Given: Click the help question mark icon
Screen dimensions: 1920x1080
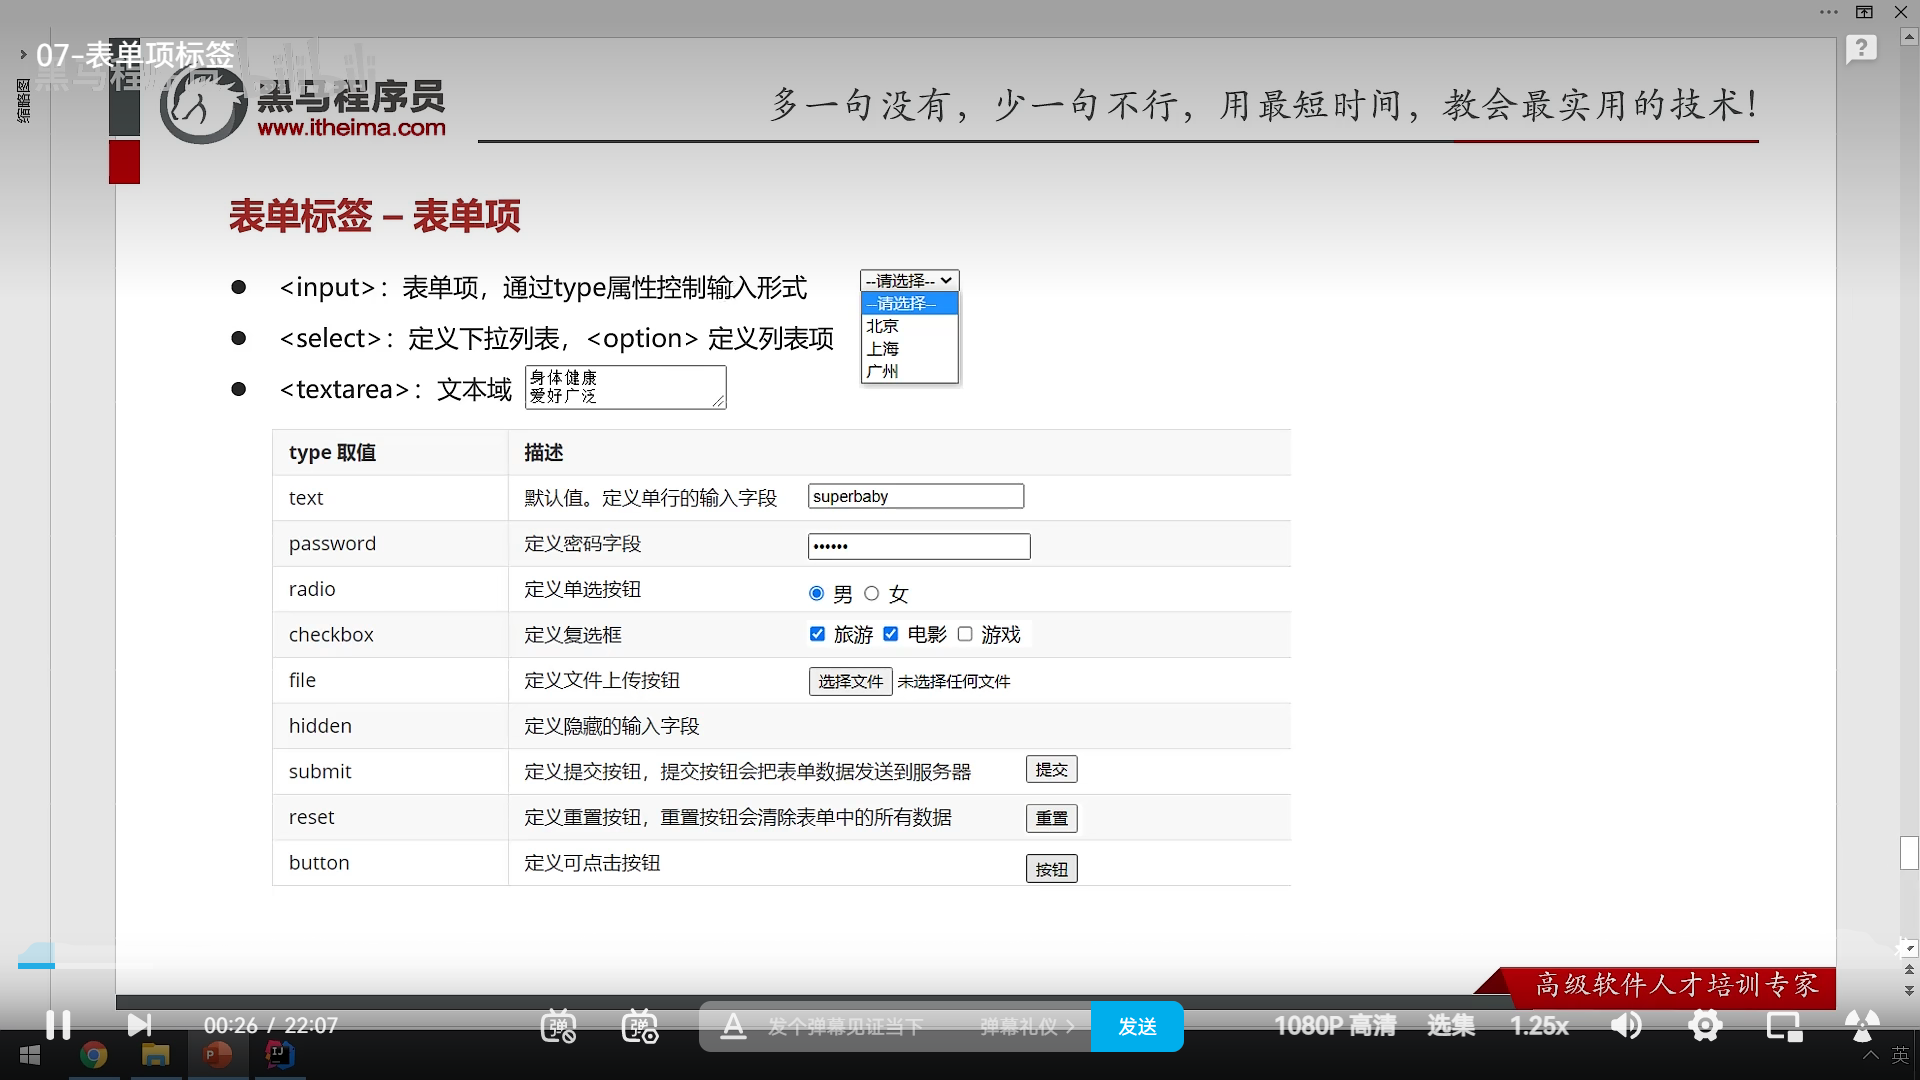Looking at the screenshot, I should [1861, 48].
